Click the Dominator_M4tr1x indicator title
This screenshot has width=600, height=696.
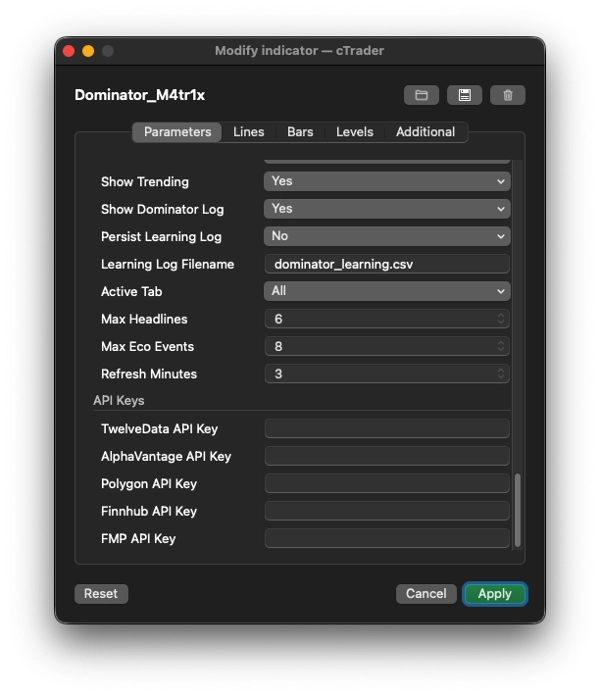(x=139, y=95)
